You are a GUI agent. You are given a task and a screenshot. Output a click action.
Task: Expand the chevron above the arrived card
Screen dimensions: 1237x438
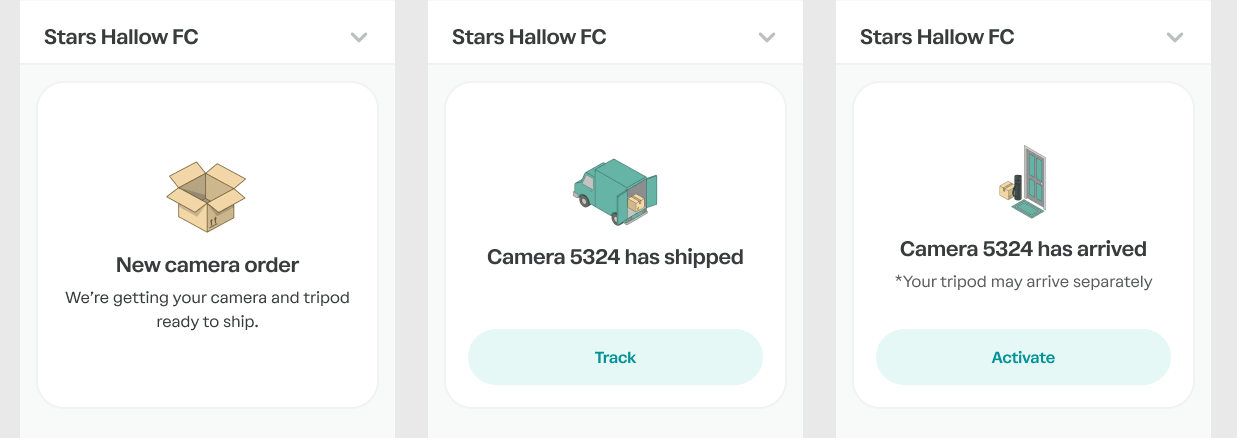[1175, 38]
